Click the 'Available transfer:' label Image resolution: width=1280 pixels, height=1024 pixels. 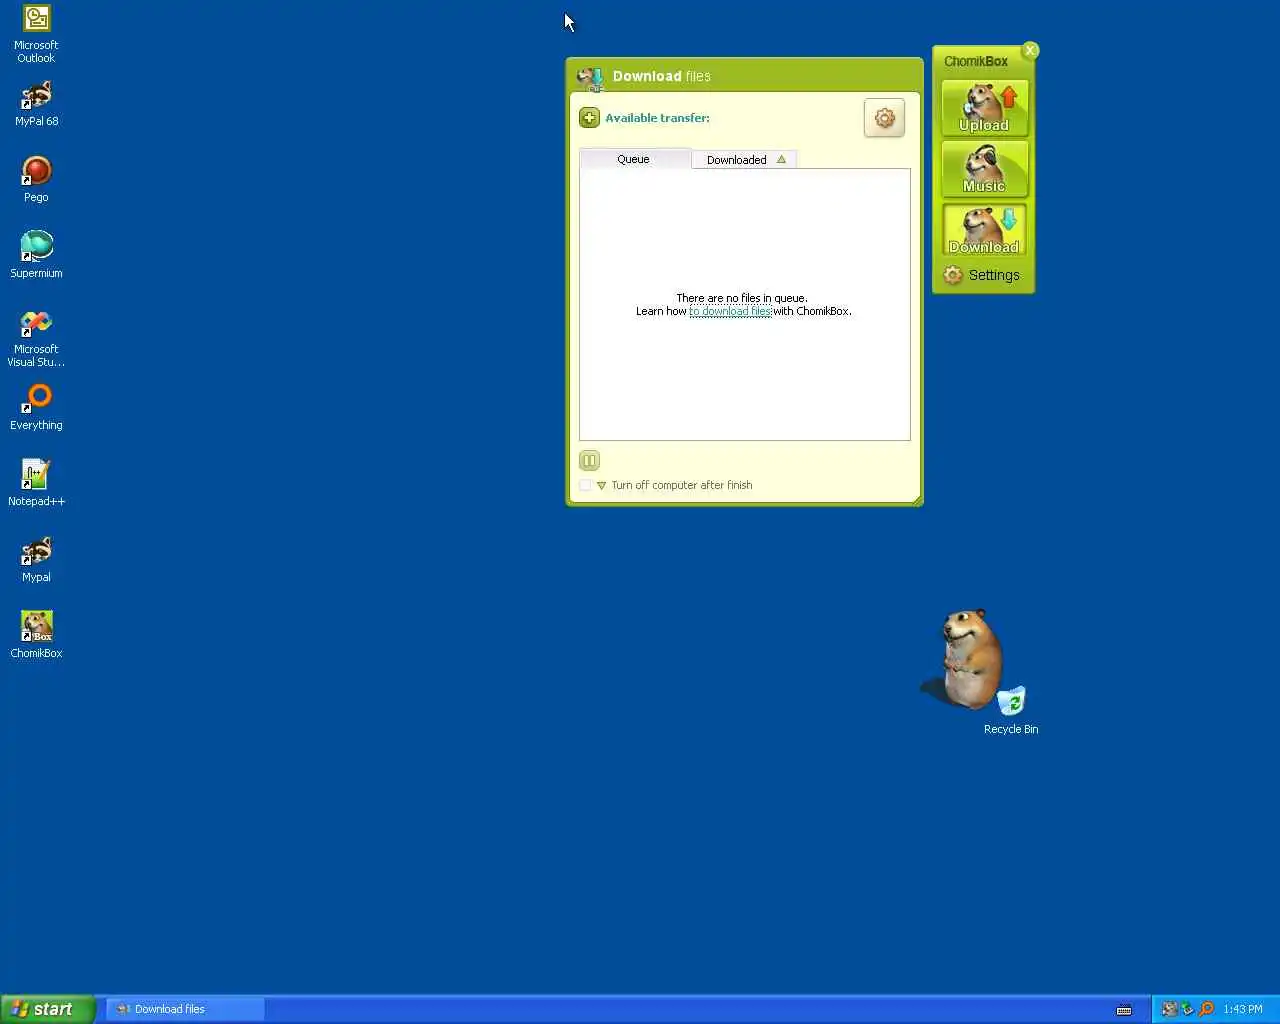pyautogui.click(x=657, y=118)
